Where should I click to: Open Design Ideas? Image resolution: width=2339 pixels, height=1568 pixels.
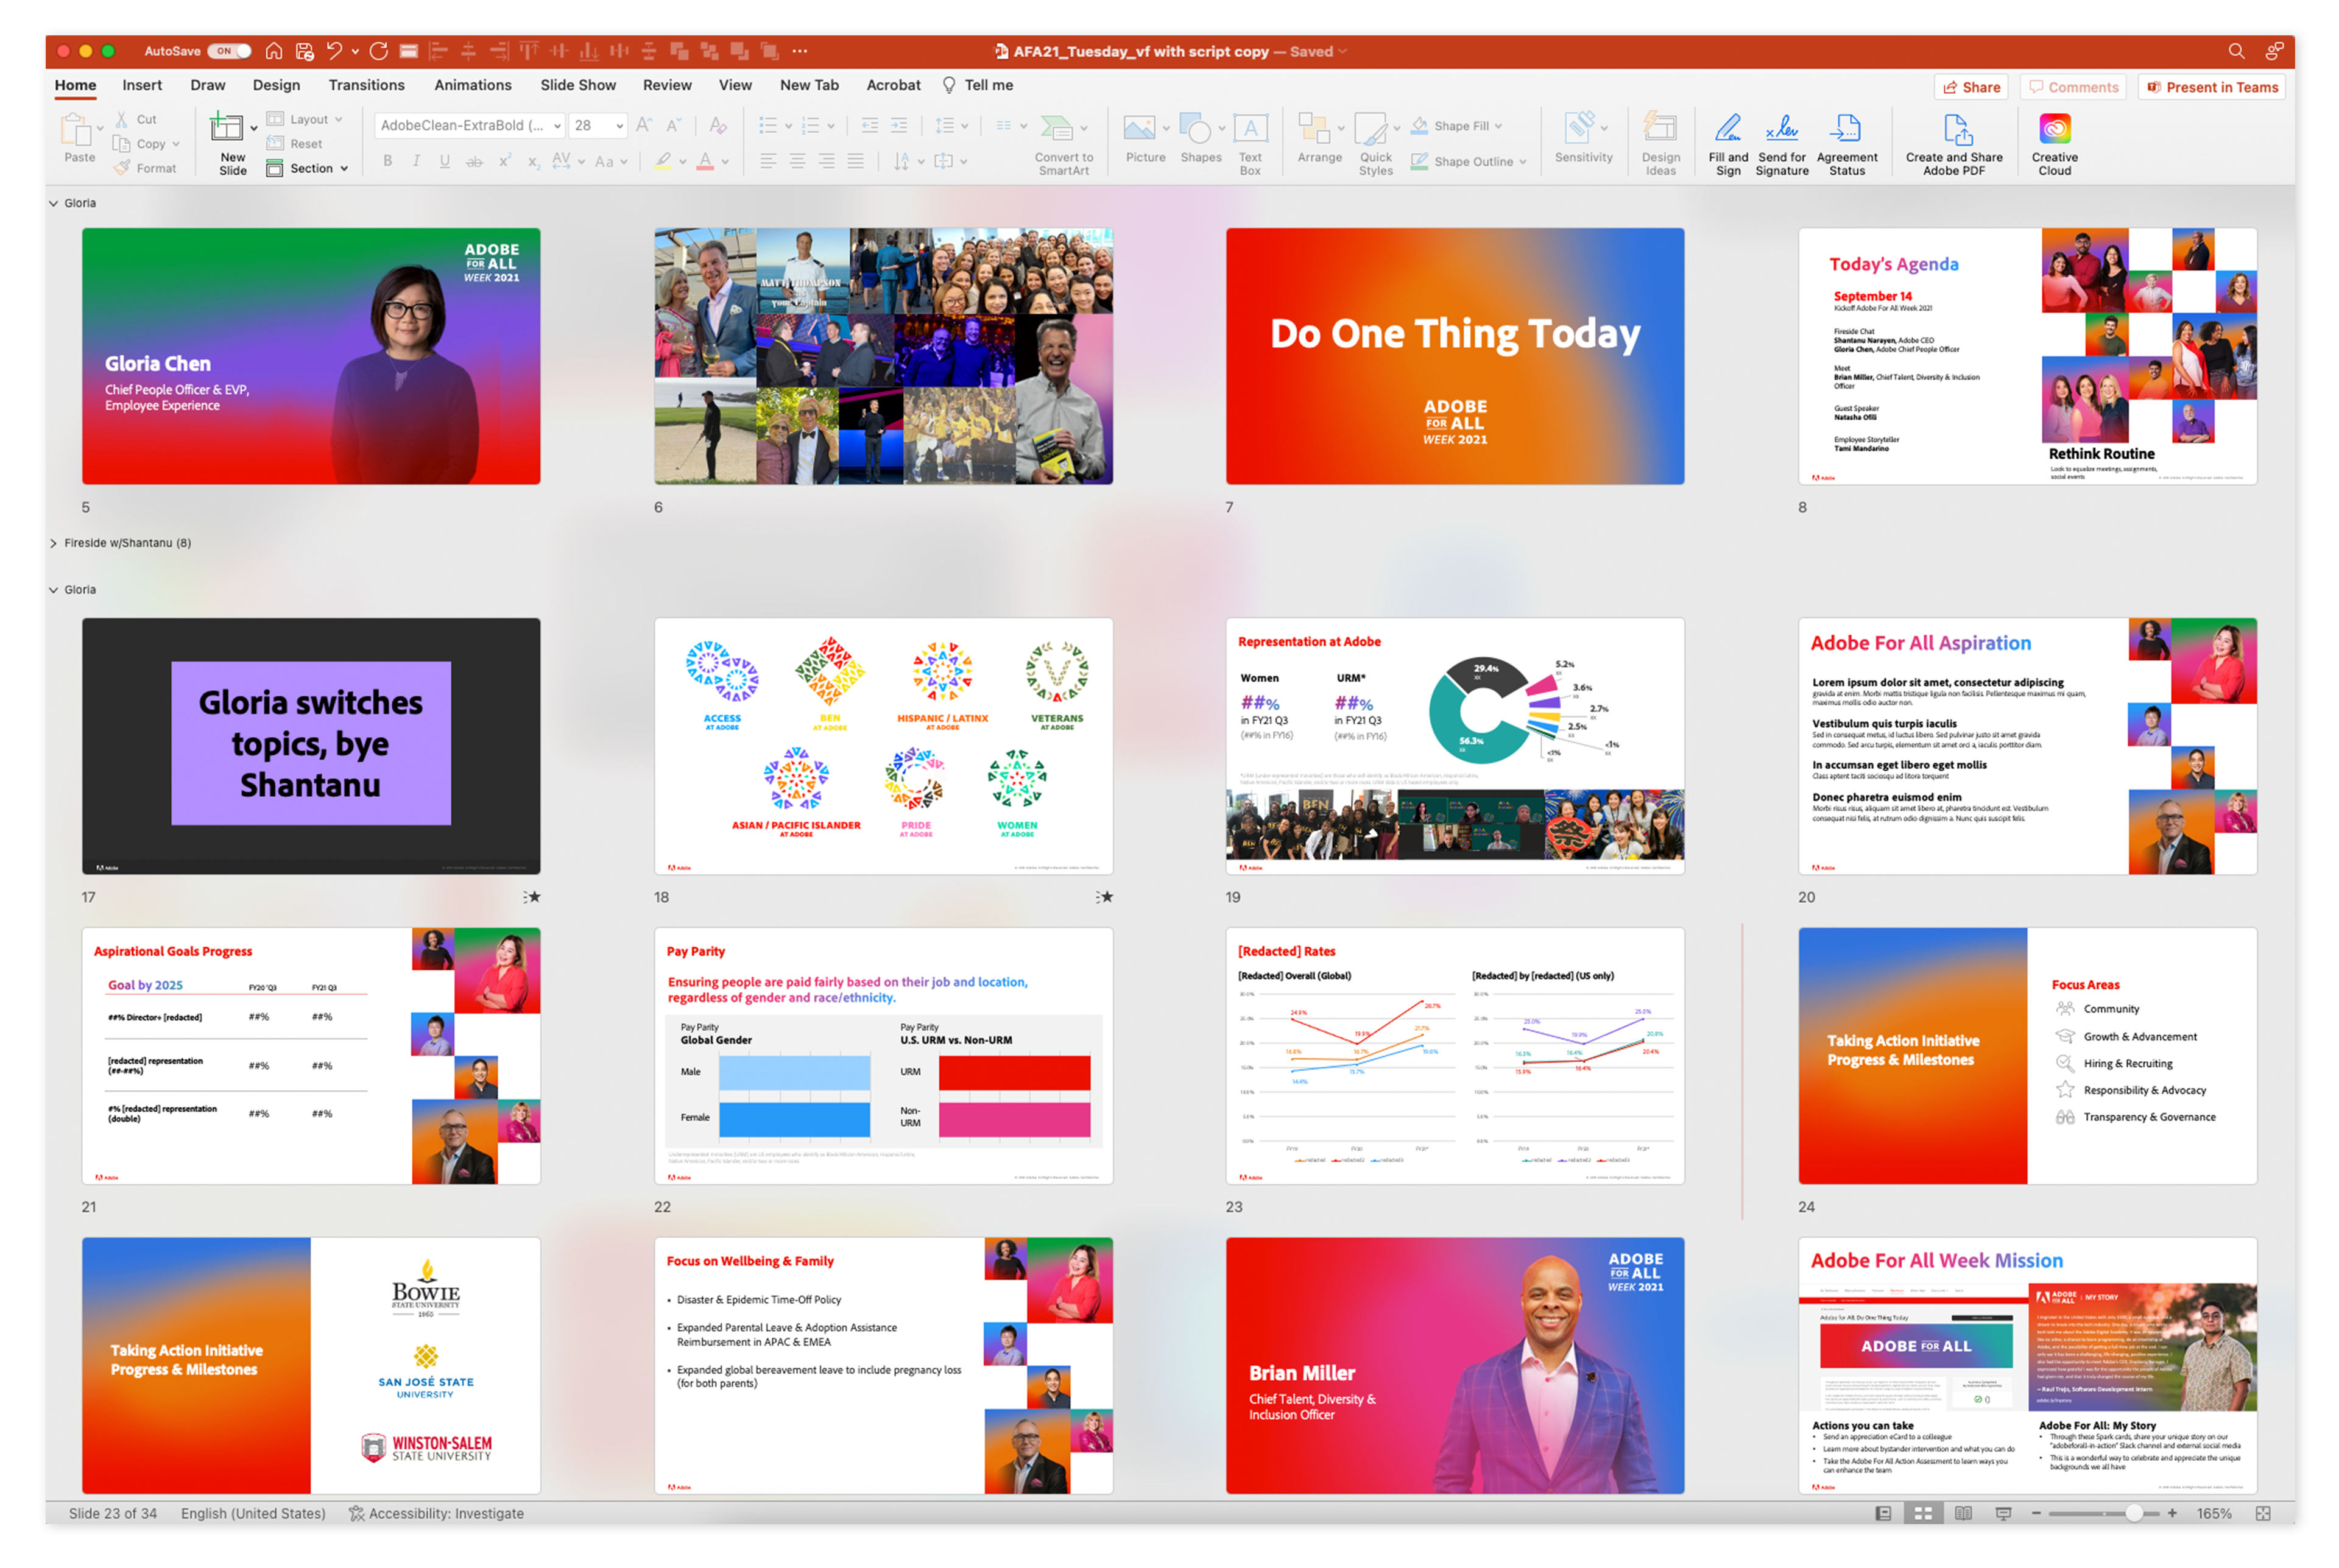tap(1661, 144)
